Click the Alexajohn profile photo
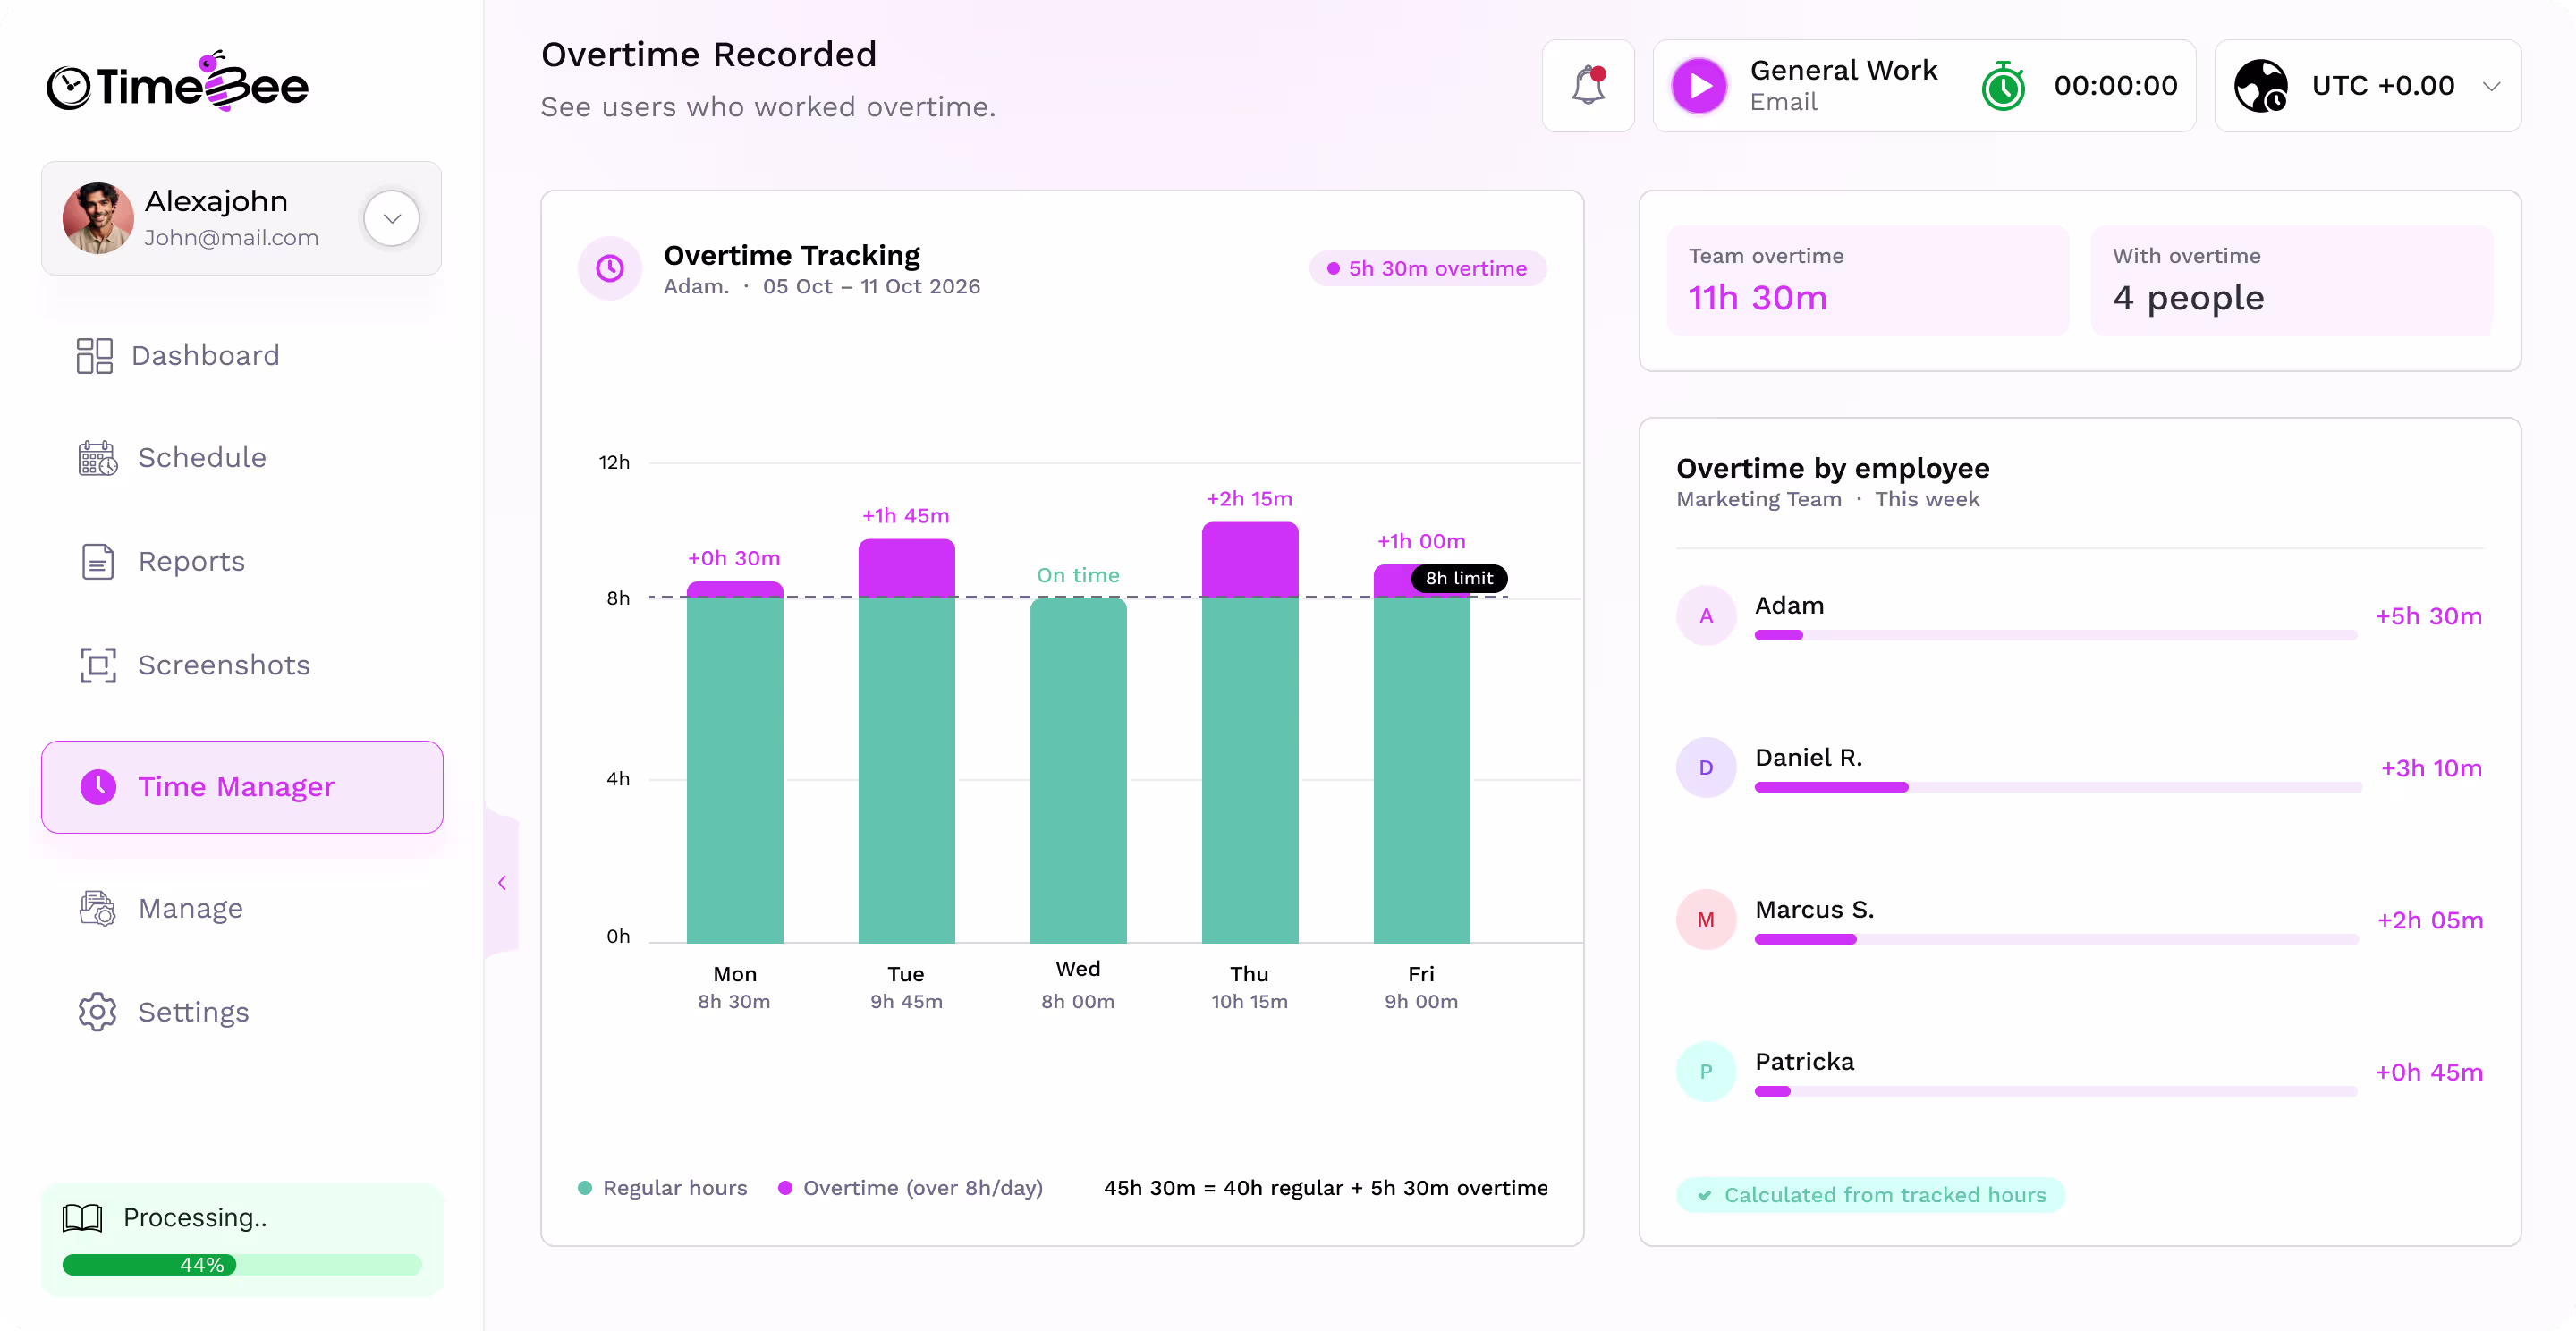2576x1331 pixels. click(98, 218)
